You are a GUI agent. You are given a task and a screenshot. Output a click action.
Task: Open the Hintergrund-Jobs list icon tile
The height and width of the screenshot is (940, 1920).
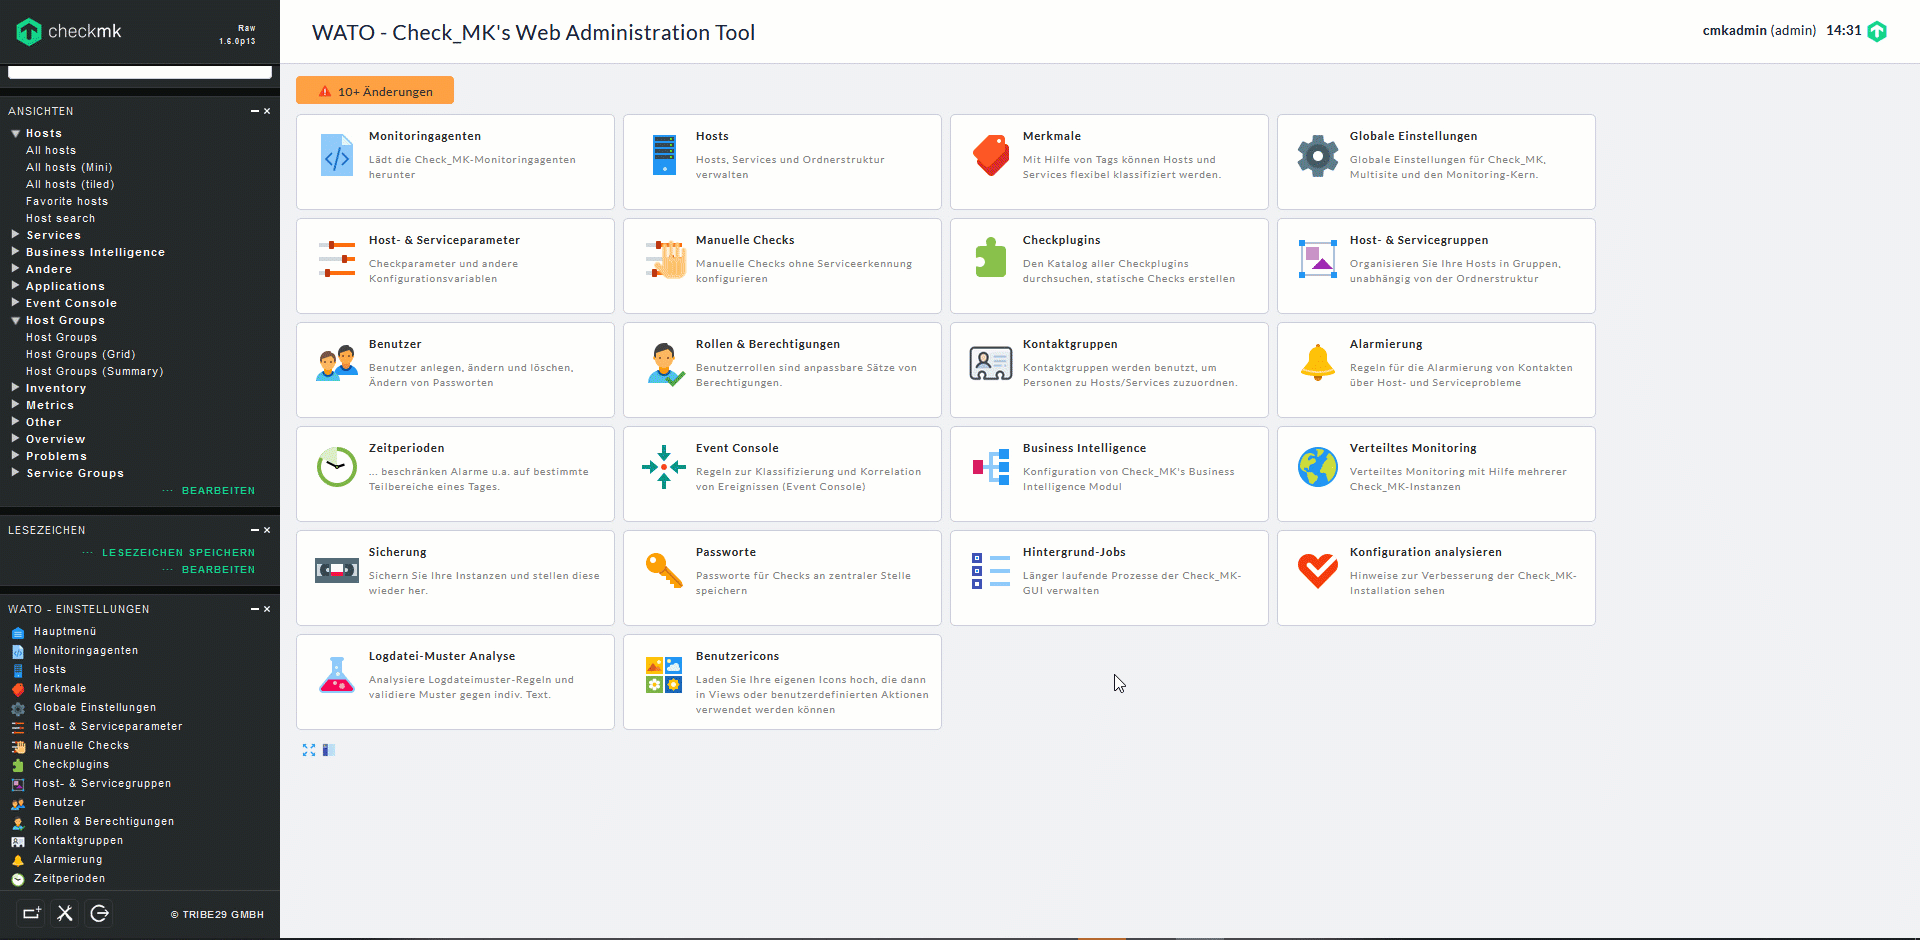click(x=991, y=571)
